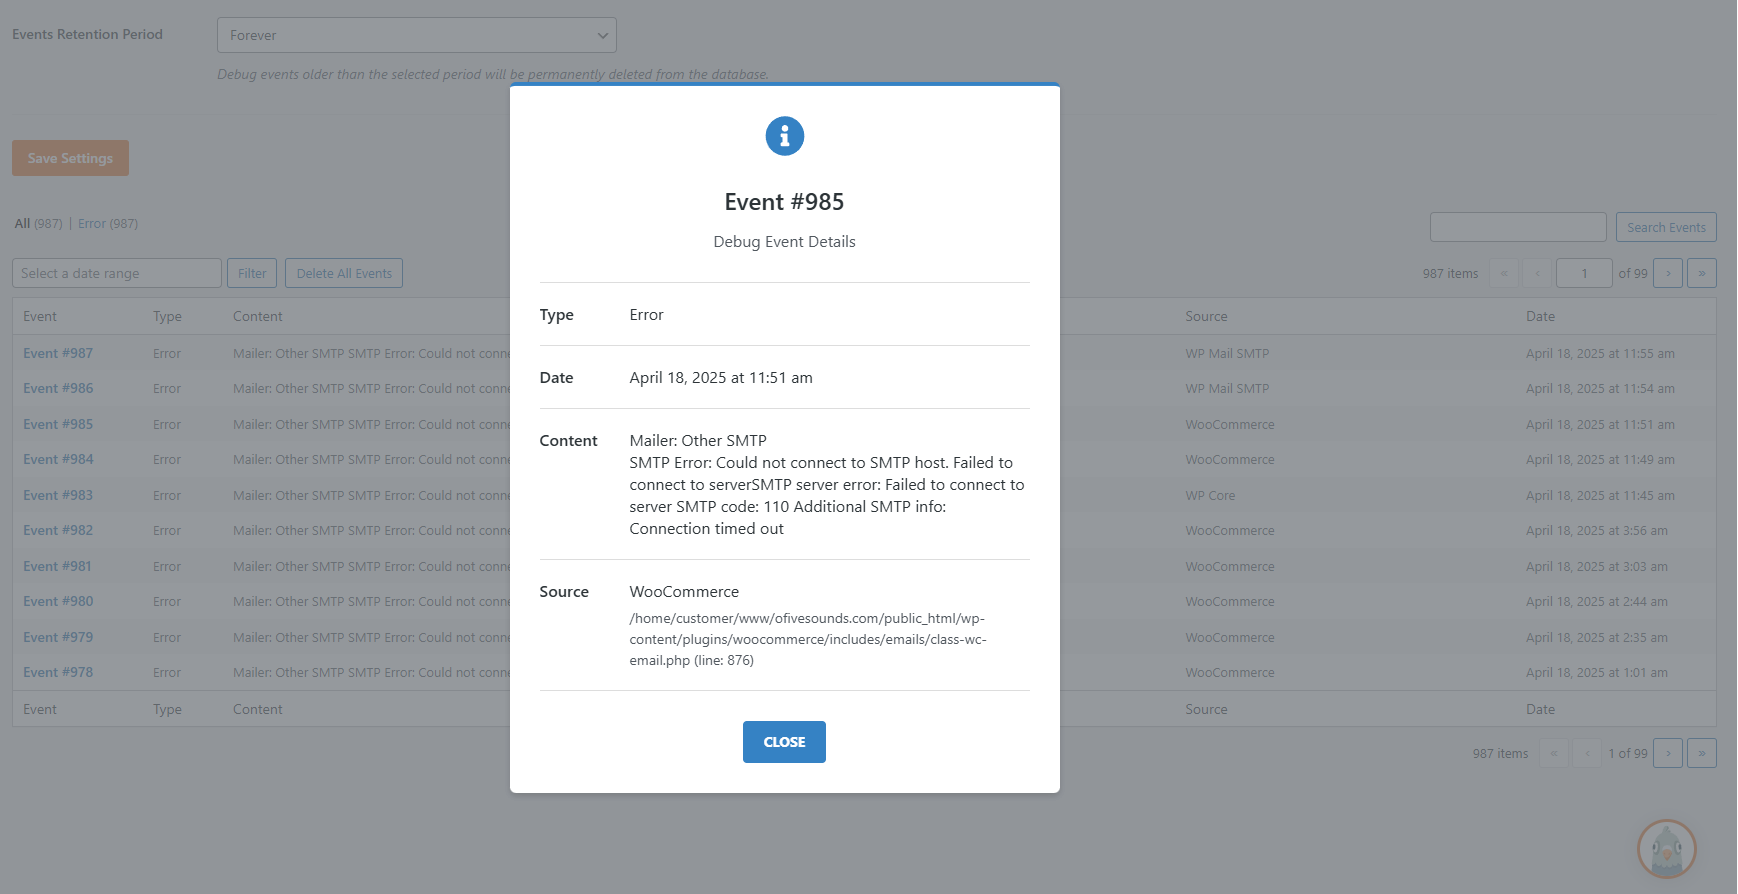Filter events by Error (987)
The width and height of the screenshot is (1738, 894).
click(108, 224)
